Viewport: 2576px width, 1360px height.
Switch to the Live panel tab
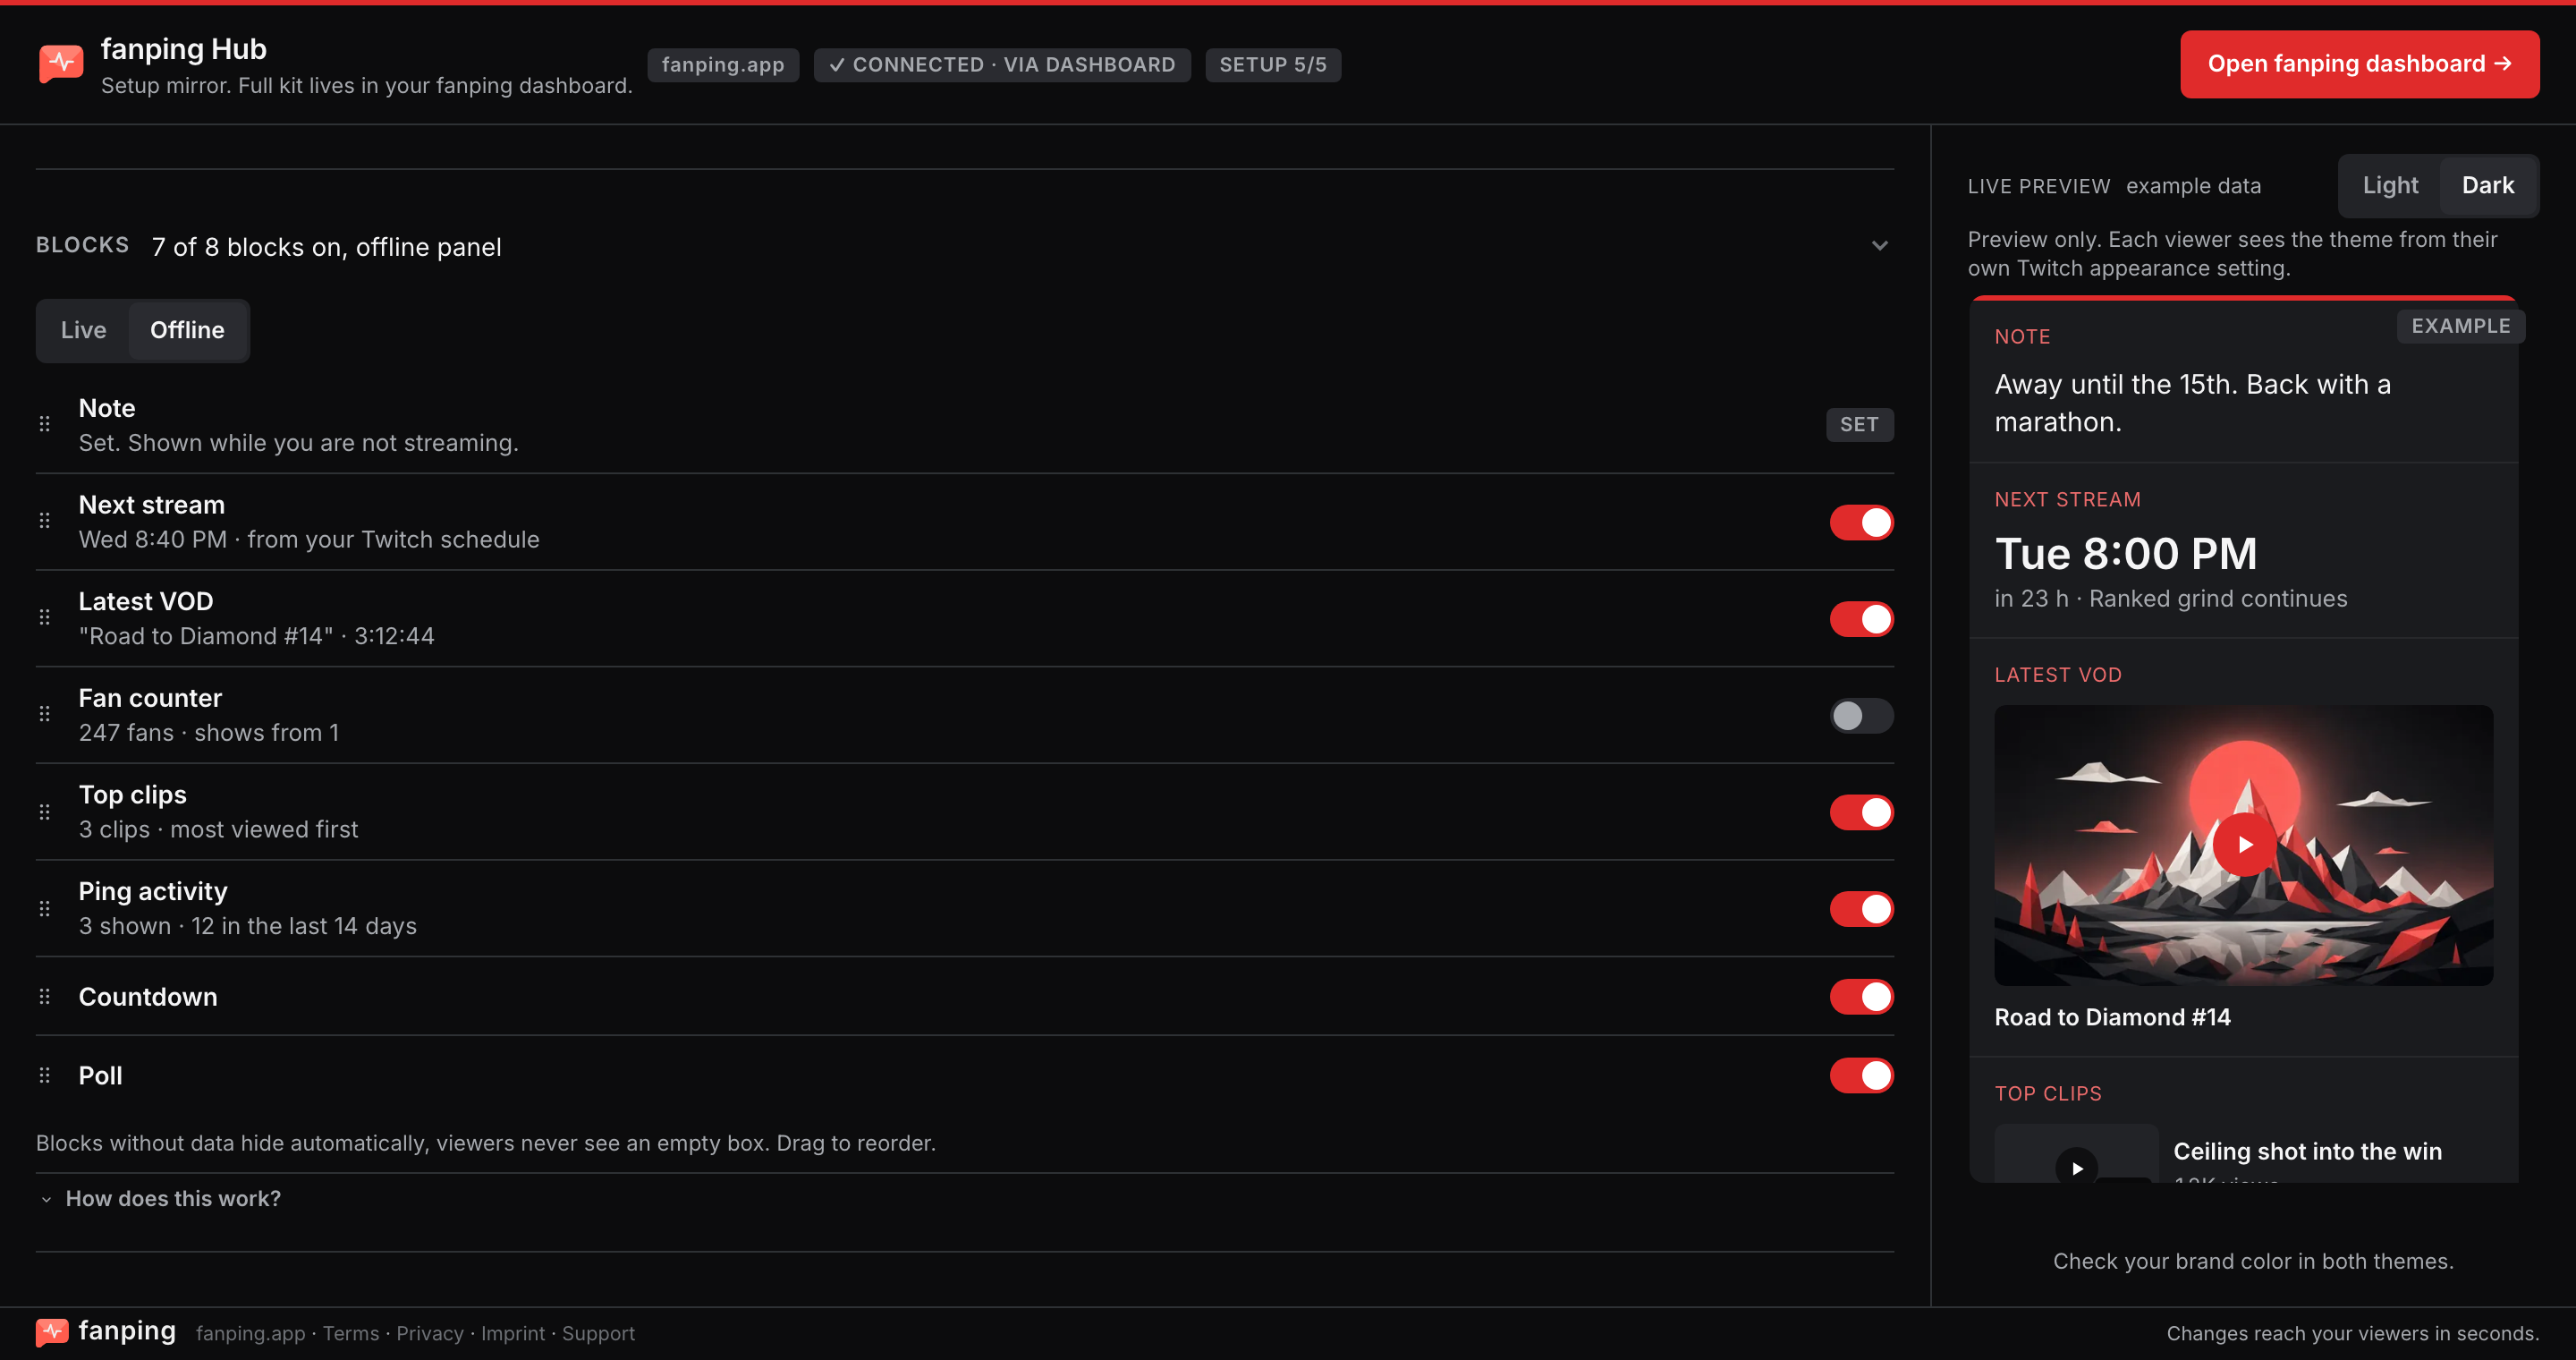(84, 330)
